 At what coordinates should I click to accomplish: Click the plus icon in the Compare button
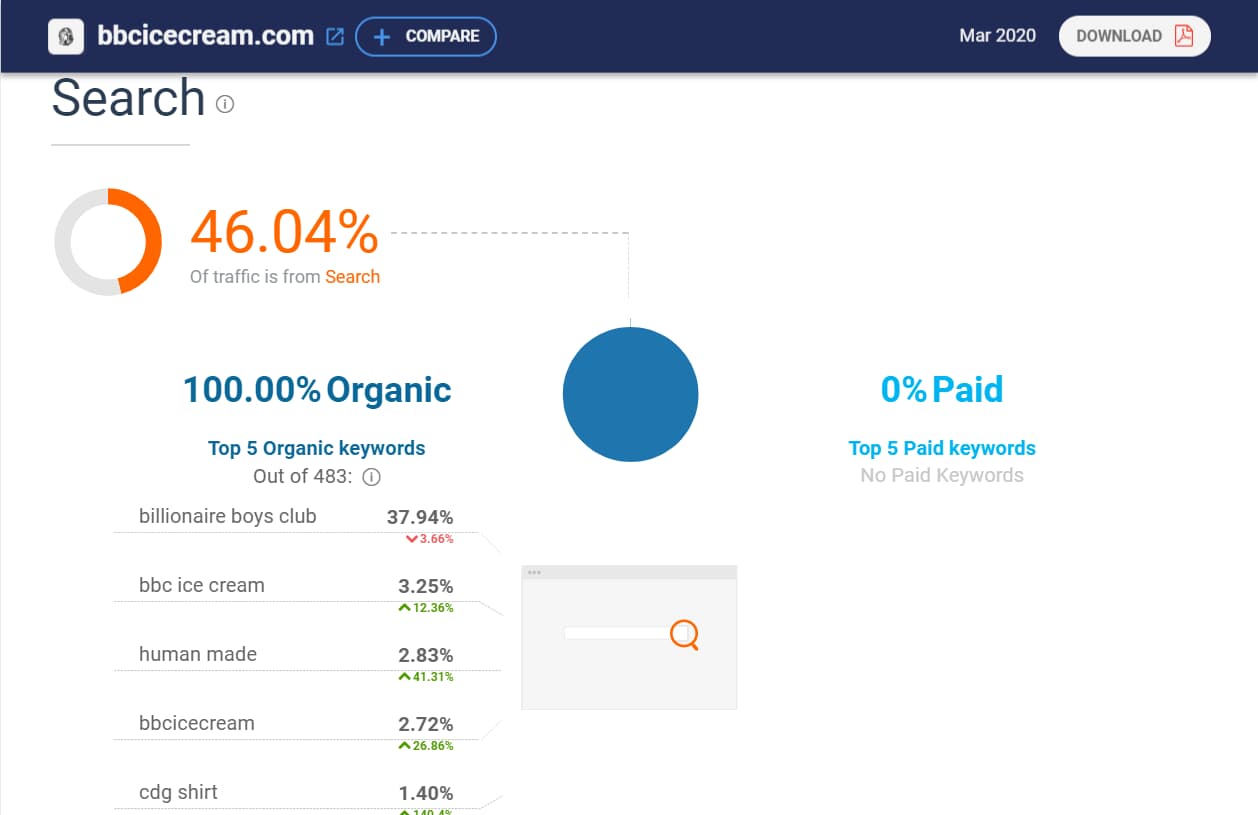point(381,37)
